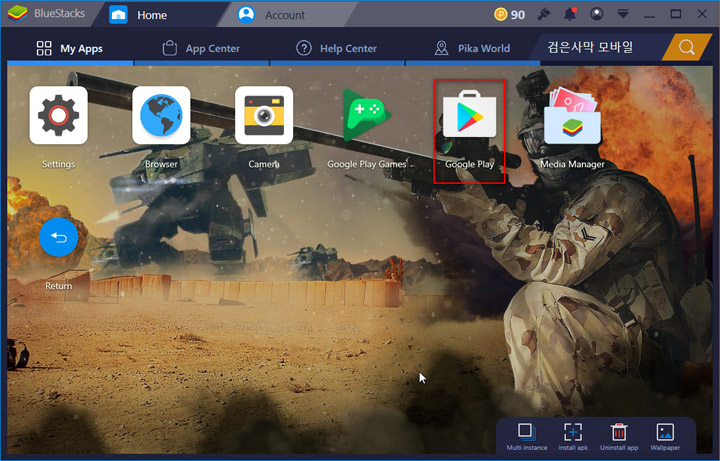Click the Uninstall app trash icon
The image size is (720, 461).
(x=619, y=432)
